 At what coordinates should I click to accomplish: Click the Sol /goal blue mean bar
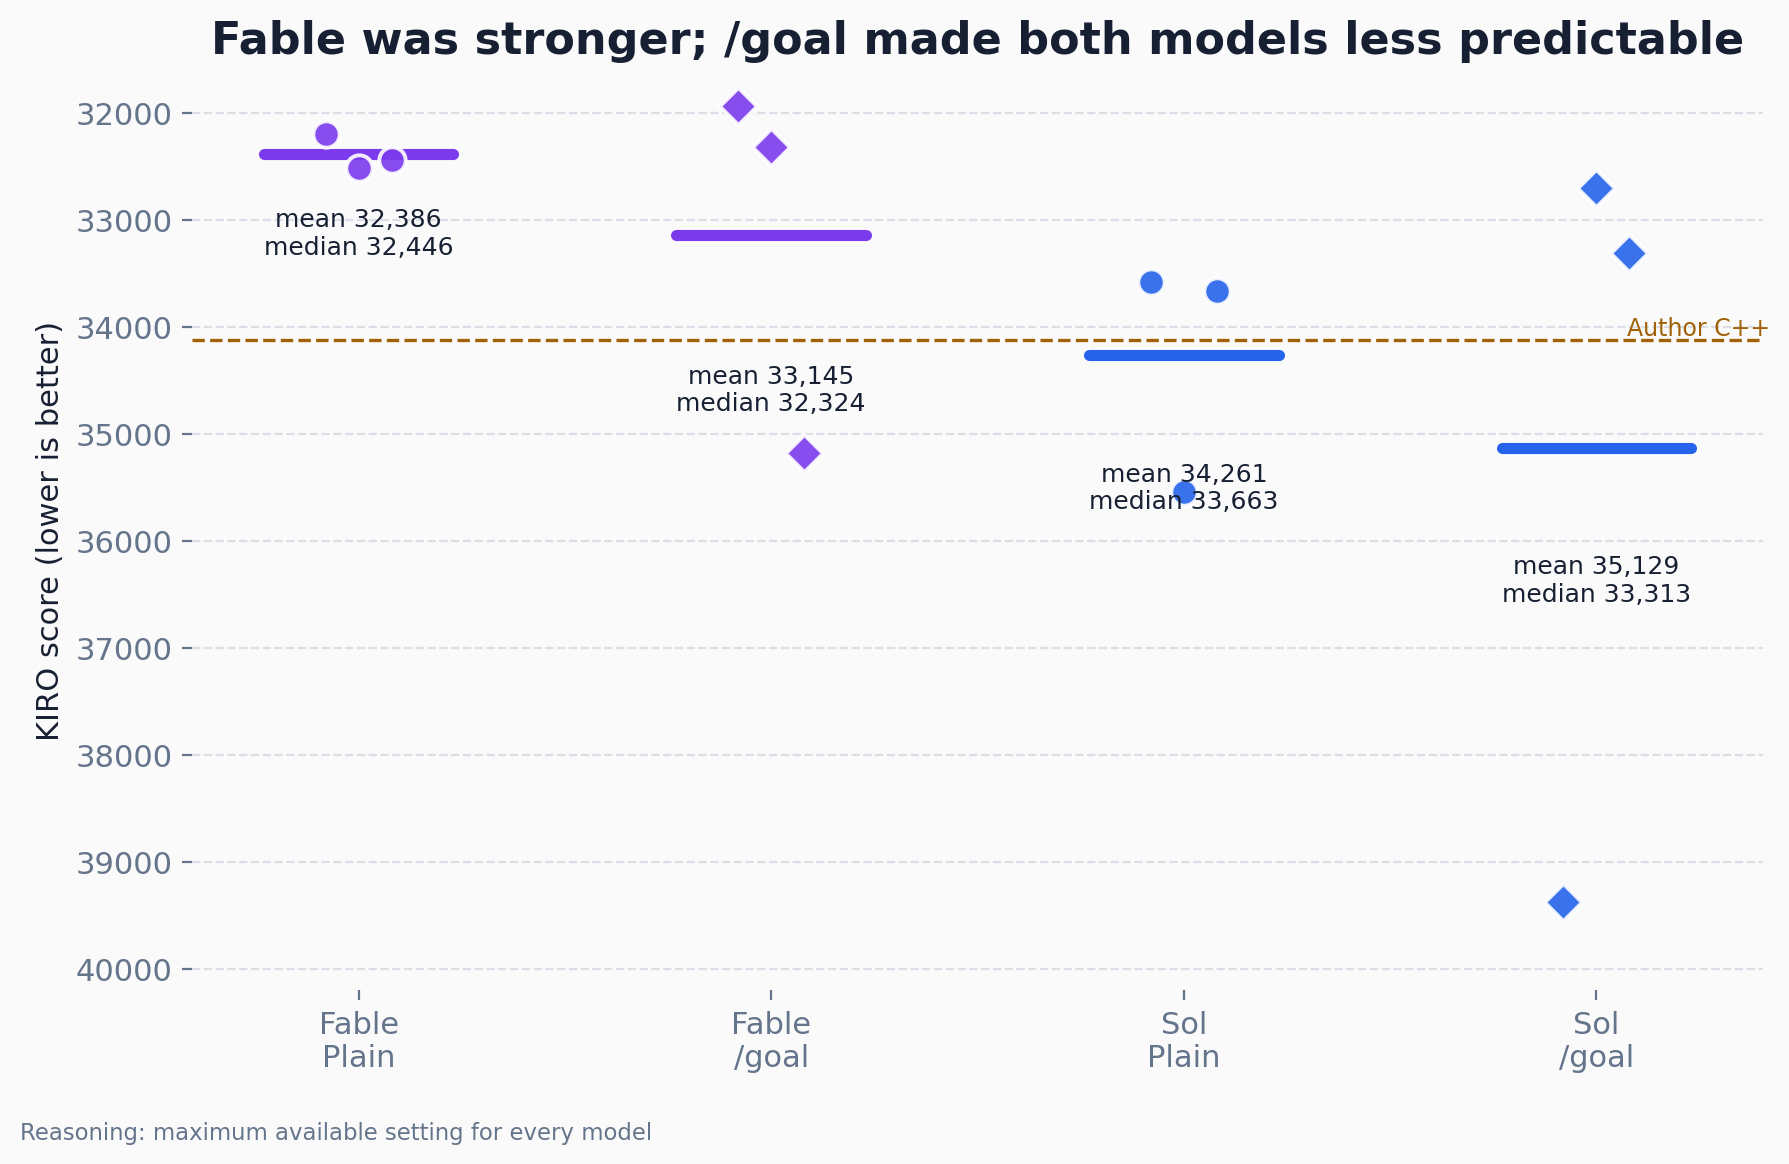tap(1596, 448)
